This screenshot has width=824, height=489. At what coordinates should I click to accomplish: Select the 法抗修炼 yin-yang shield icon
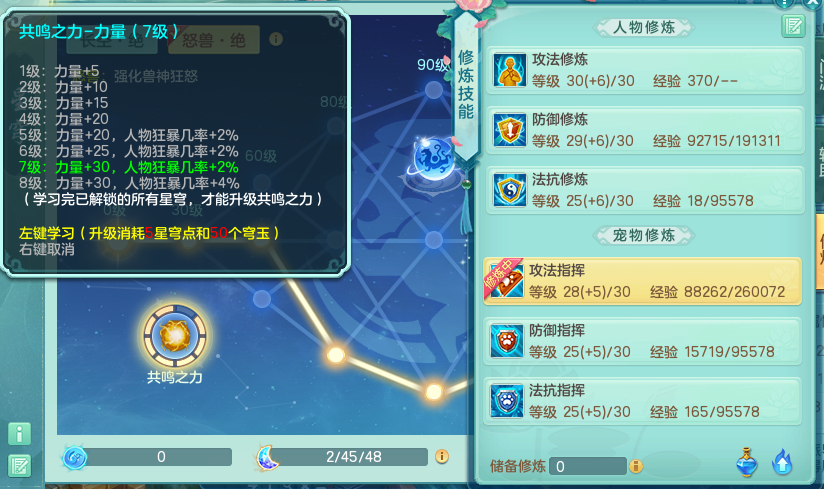click(x=509, y=190)
